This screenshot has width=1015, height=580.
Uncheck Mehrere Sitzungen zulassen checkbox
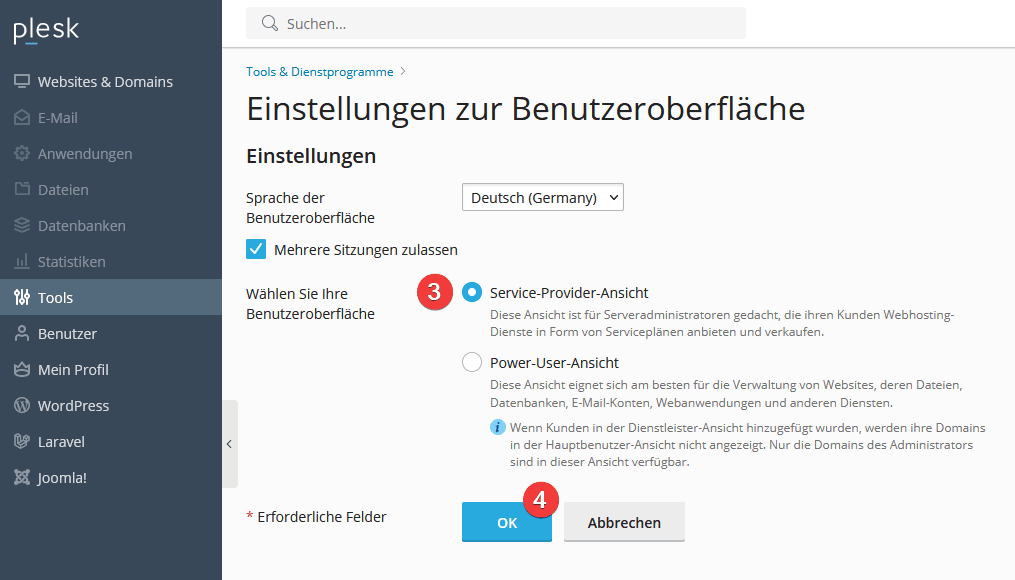coord(256,249)
